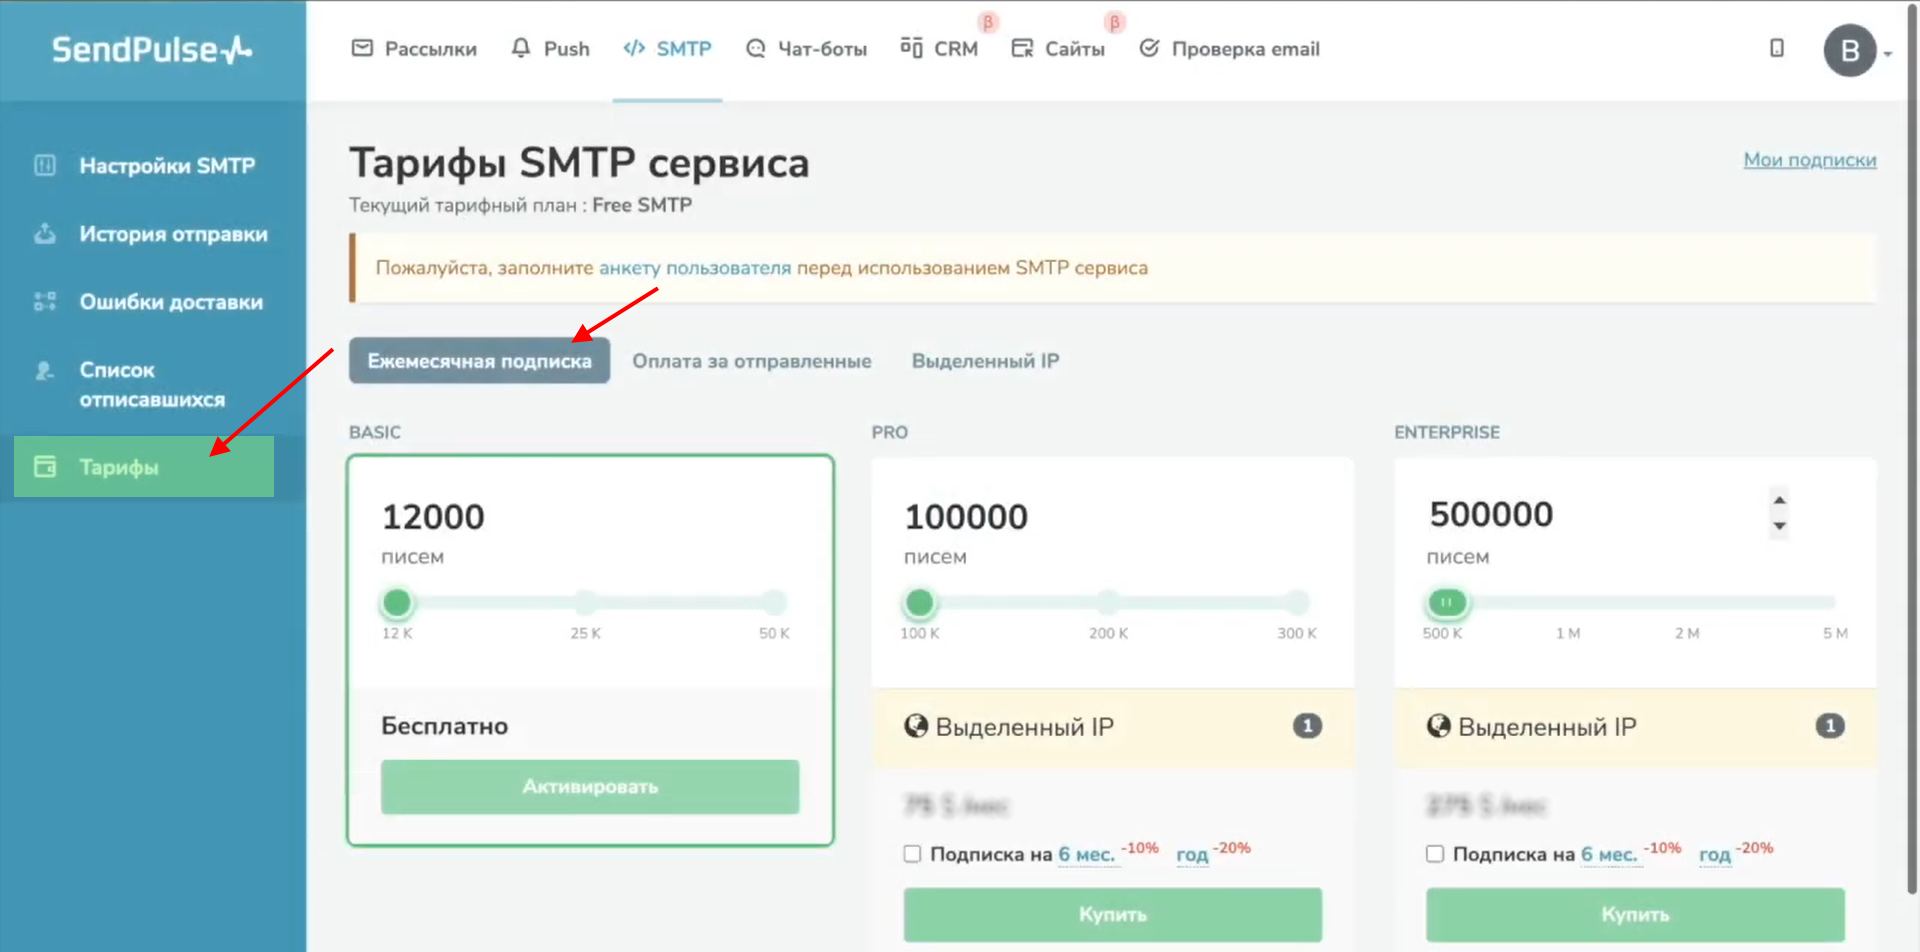The width and height of the screenshot is (1920, 952).
Task: Click the Настройки SMTP sidebar icon
Action: [45, 165]
